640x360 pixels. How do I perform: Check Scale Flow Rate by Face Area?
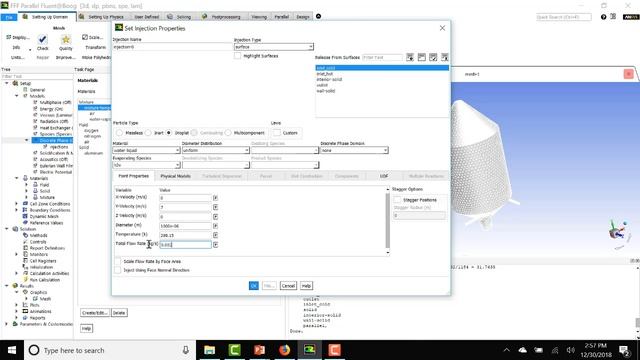(x=118, y=261)
